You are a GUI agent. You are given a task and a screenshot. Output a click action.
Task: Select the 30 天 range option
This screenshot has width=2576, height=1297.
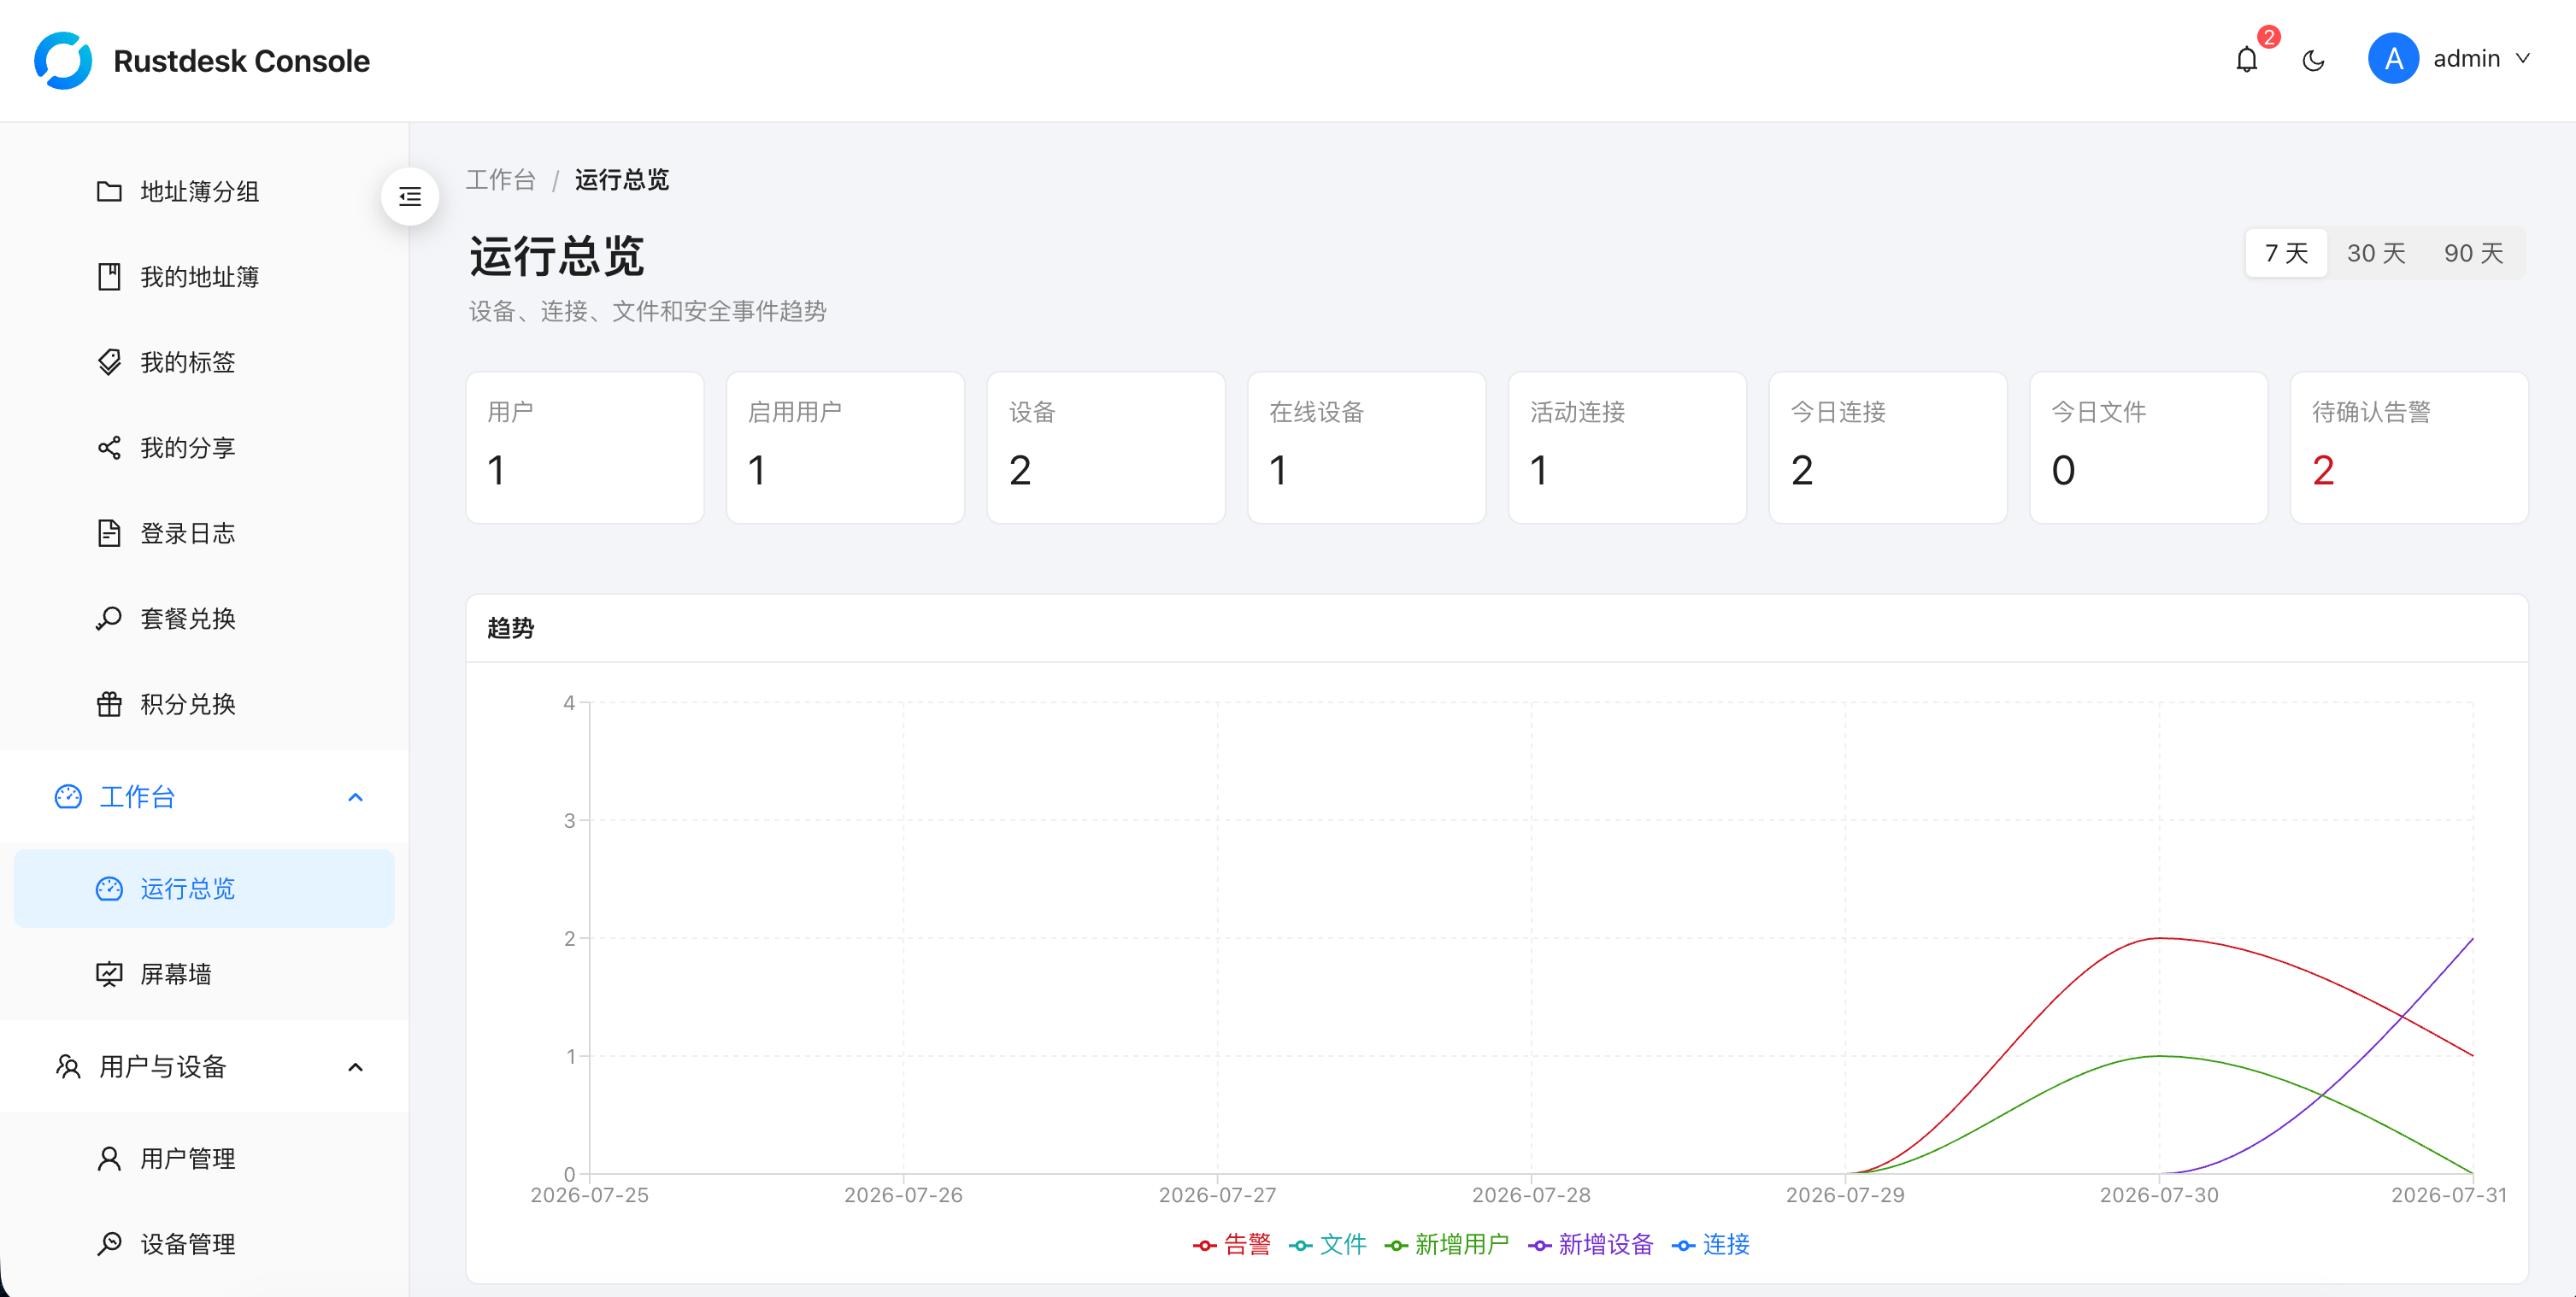tap(2376, 253)
